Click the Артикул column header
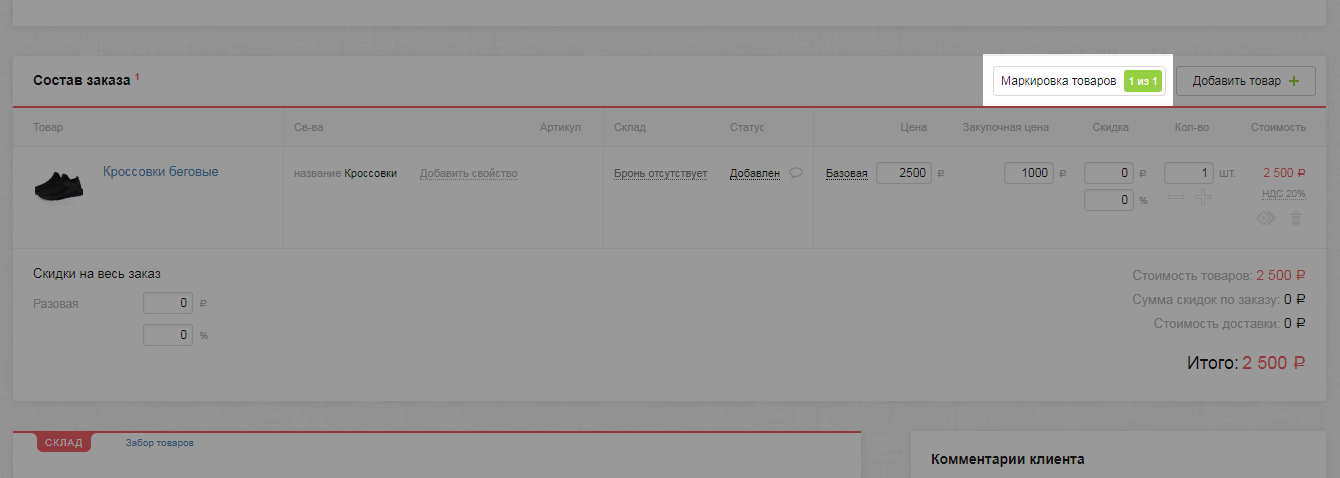This screenshot has height=478, width=1340. click(x=560, y=127)
